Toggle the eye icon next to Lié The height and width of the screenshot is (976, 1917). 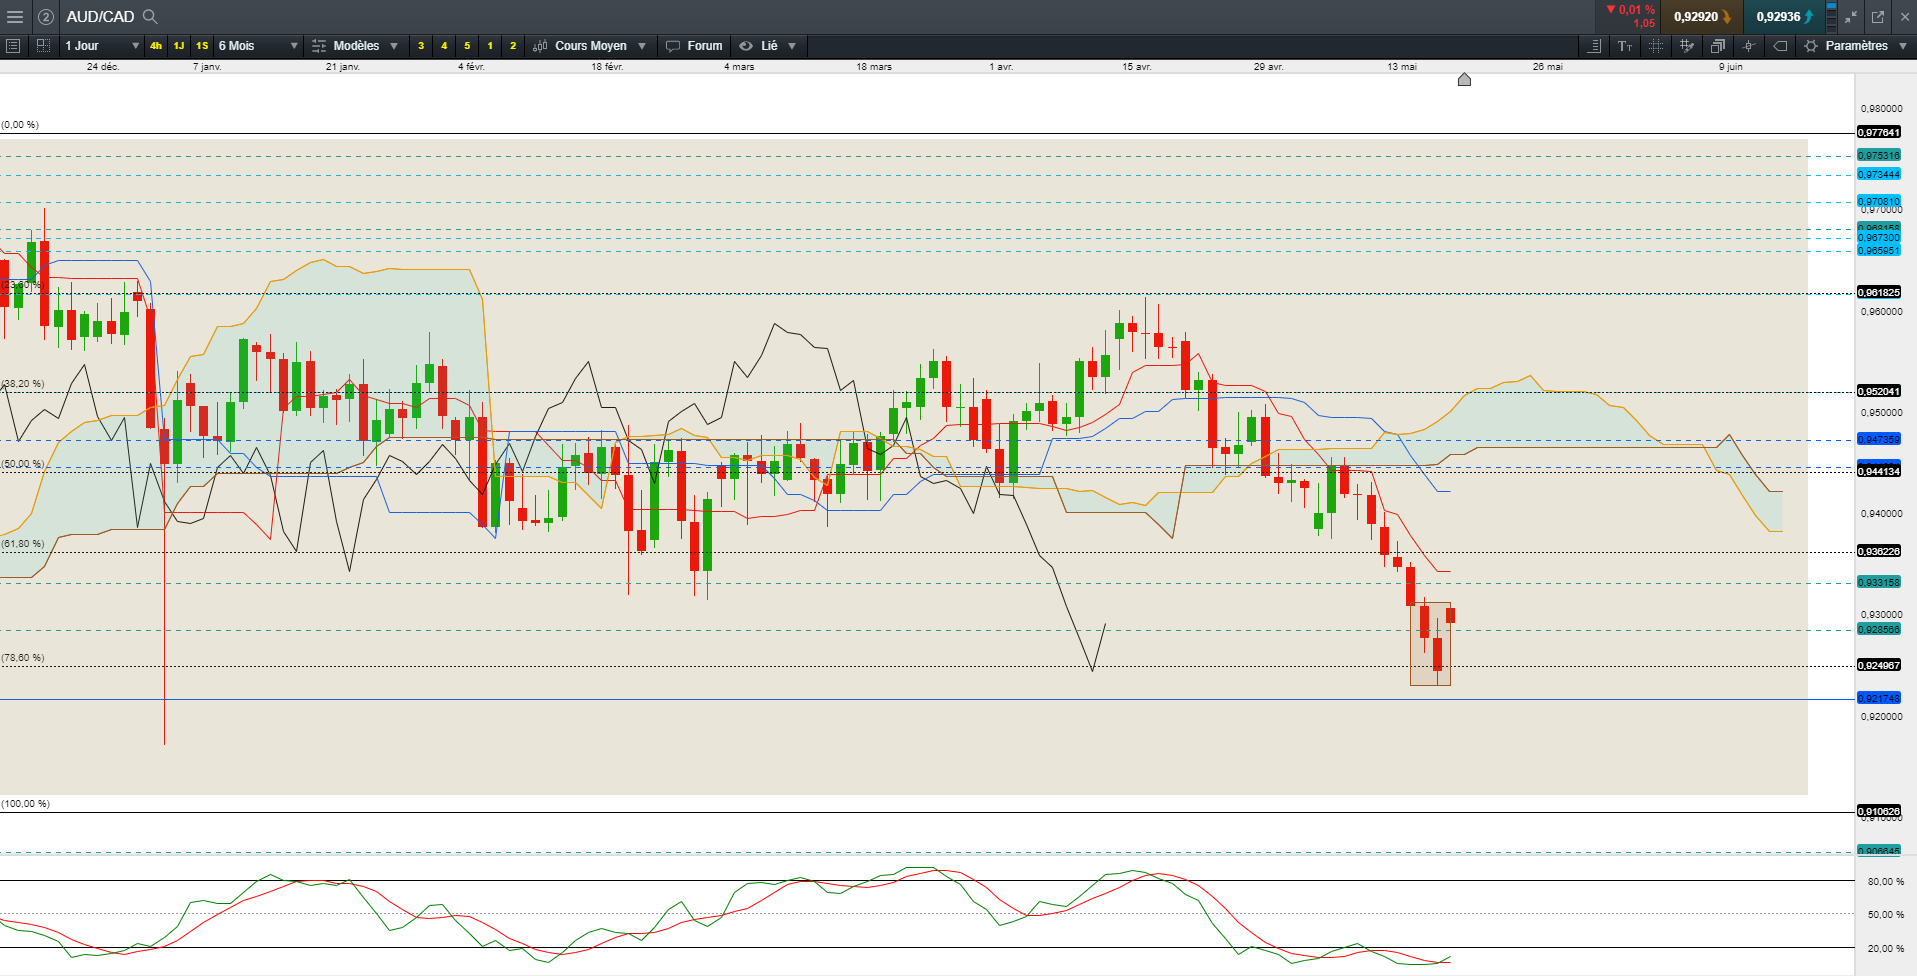(x=746, y=46)
